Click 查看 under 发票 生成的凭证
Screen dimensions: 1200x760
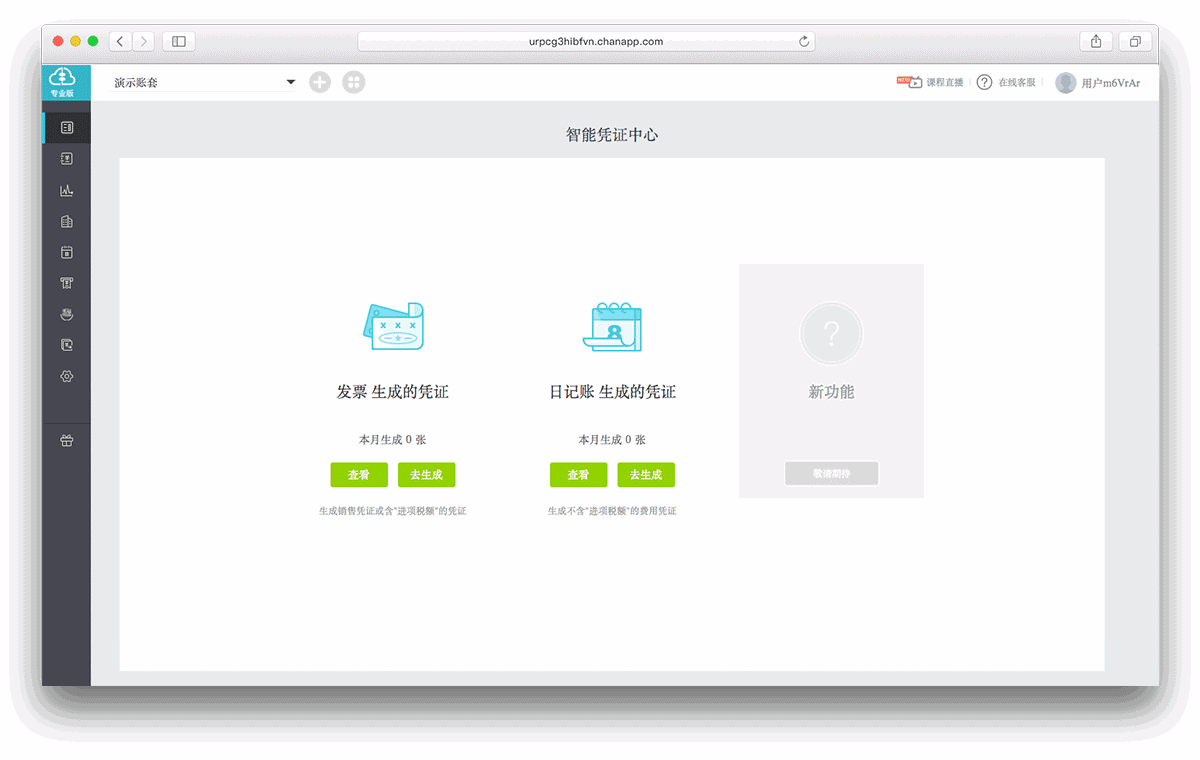(x=359, y=475)
